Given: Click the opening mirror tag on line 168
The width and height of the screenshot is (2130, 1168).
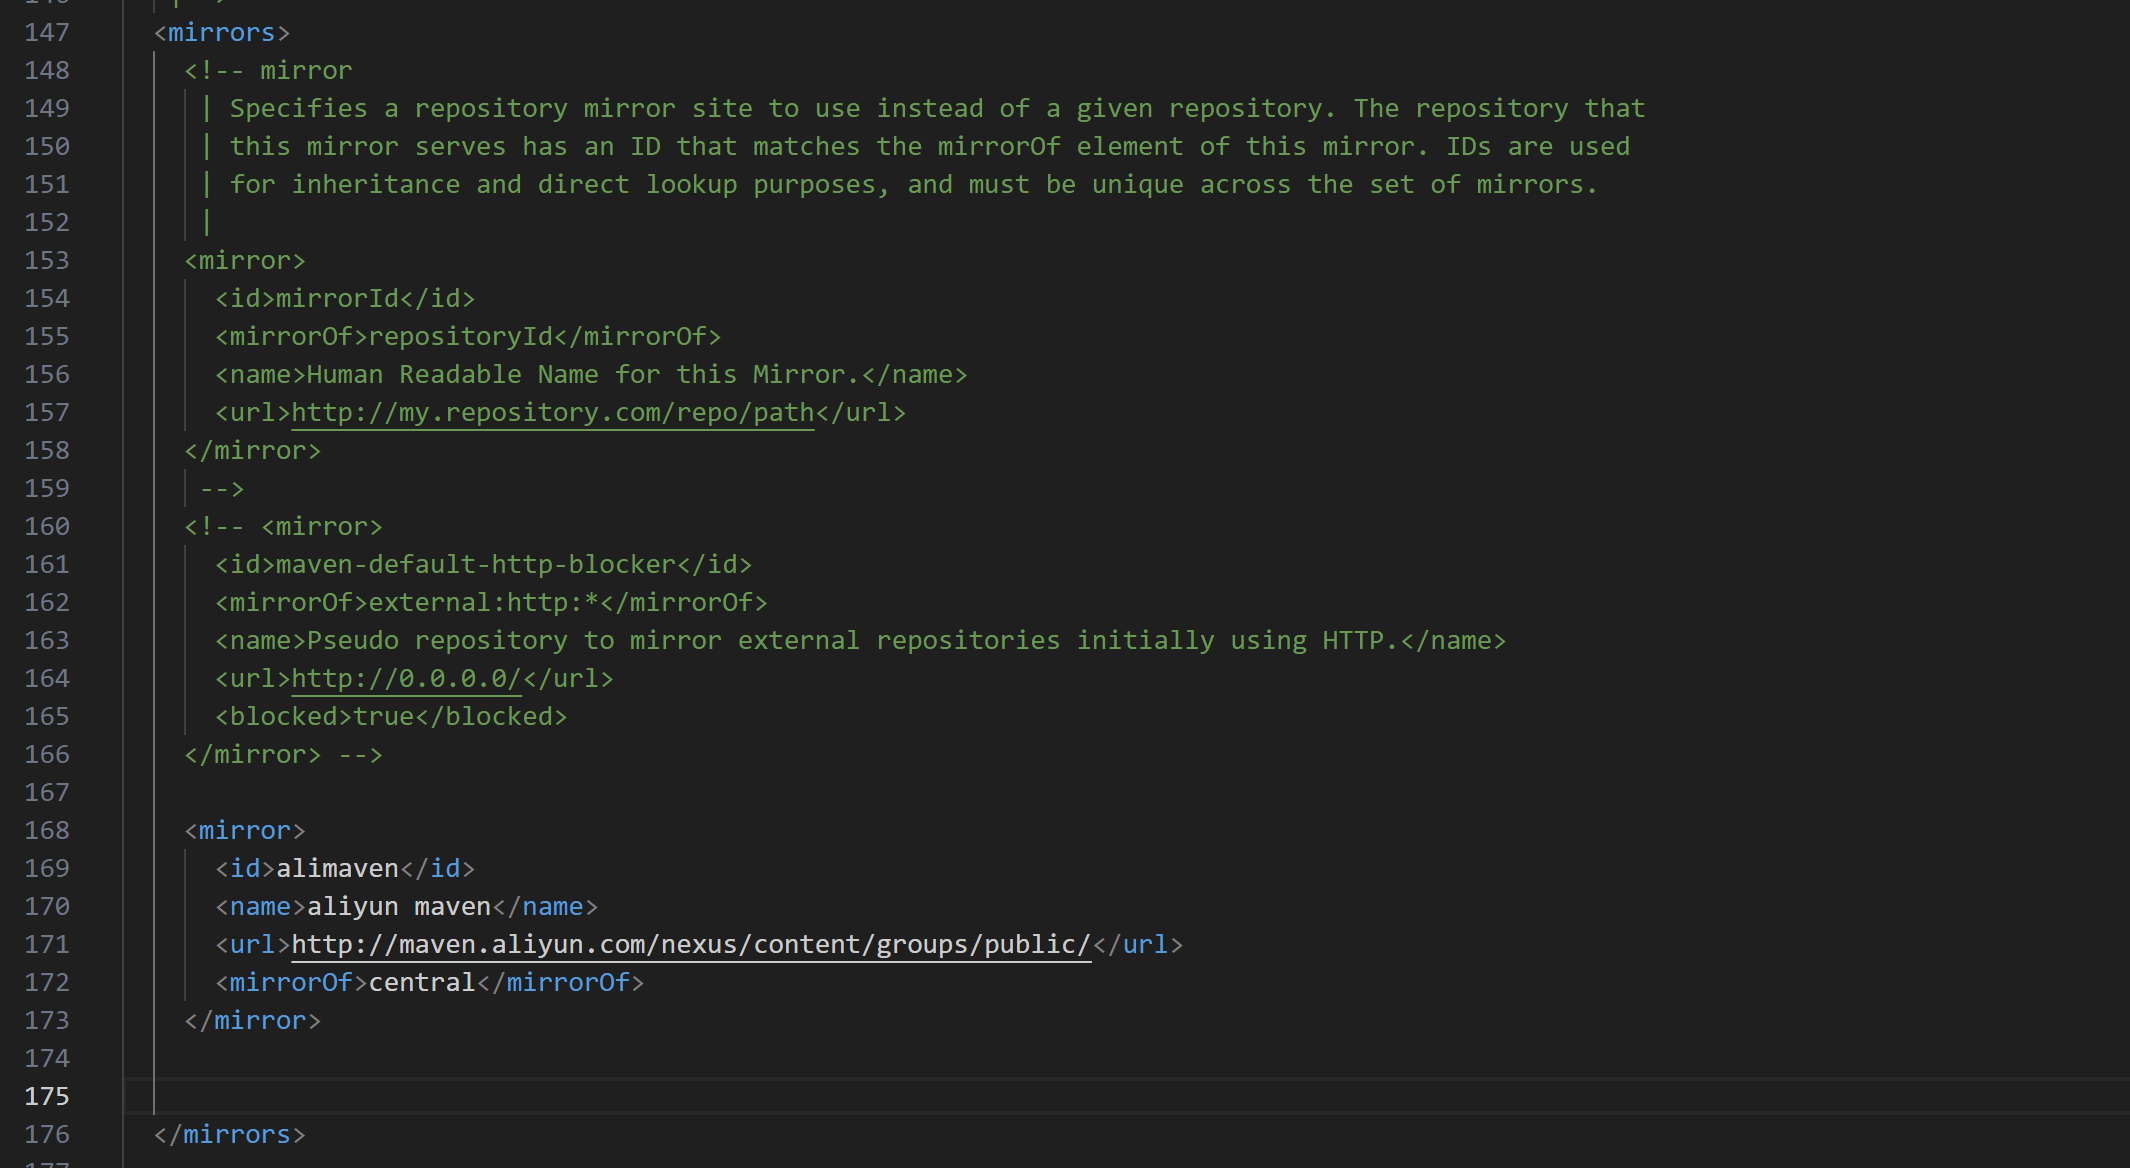Looking at the screenshot, I should (245, 830).
